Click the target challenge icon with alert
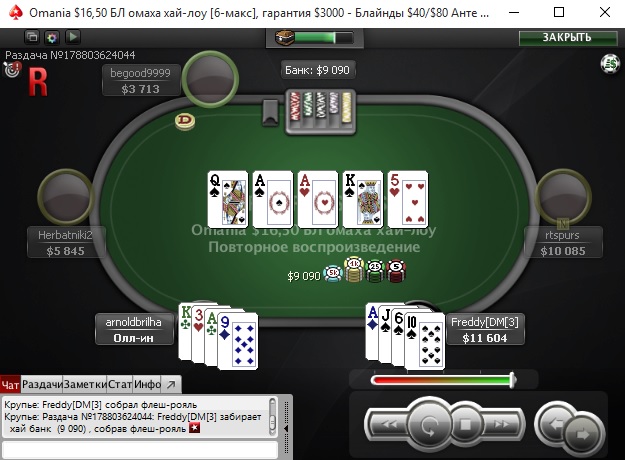Viewport: 625px width, 460px height. click(12, 69)
